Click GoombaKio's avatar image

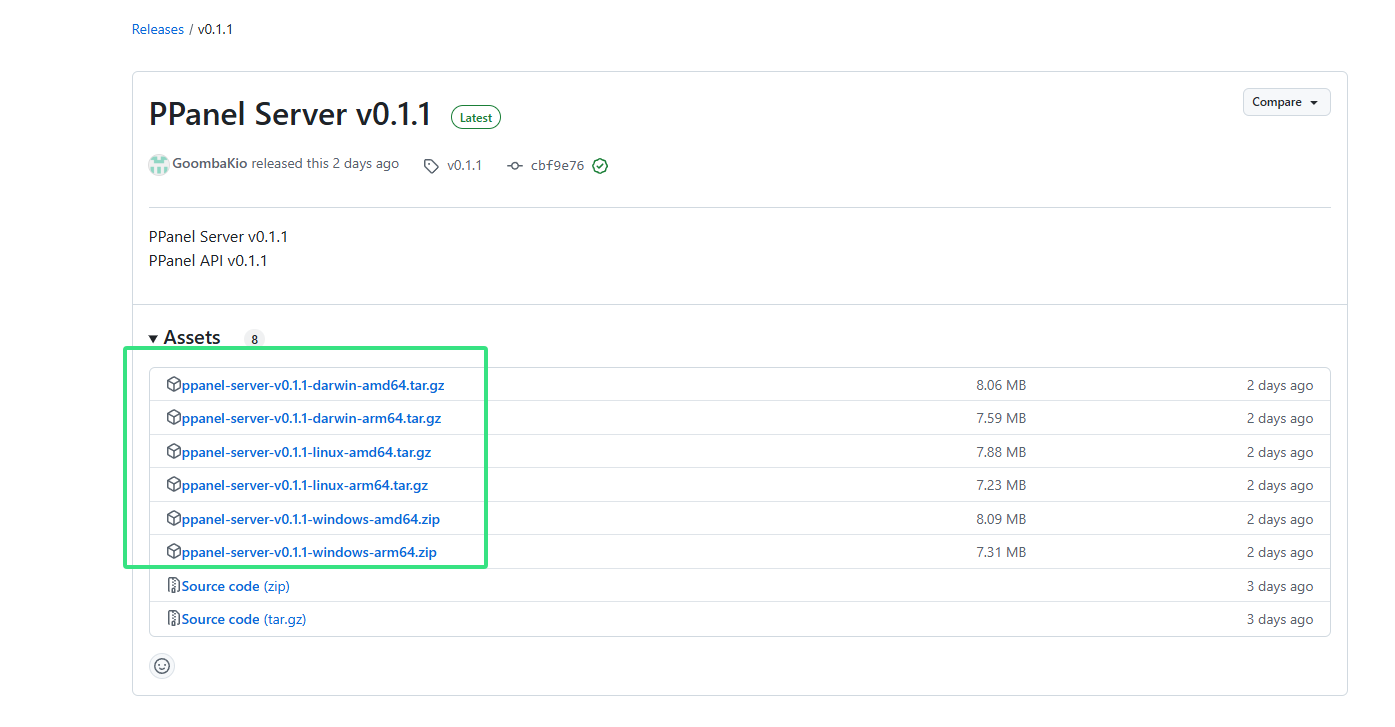tap(159, 165)
